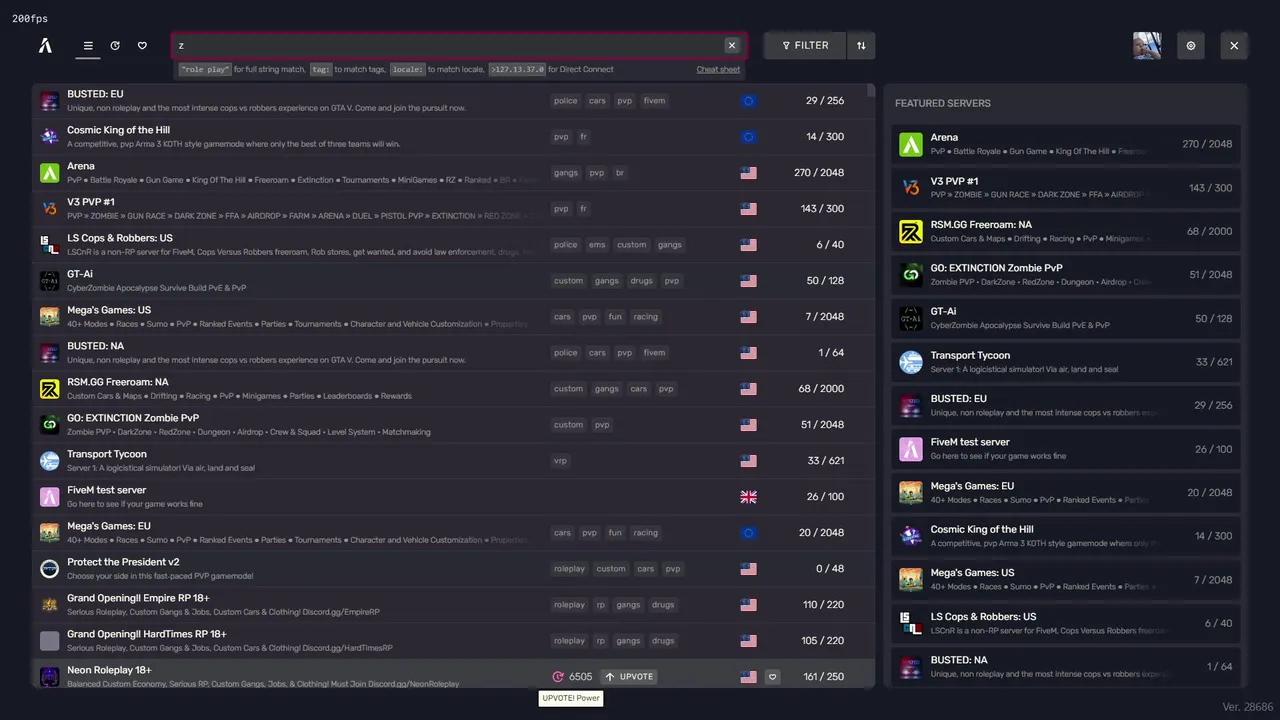Click the GT-Ai server icon in main list
Image resolution: width=1280 pixels, height=720 pixels.
(x=49, y=280)
